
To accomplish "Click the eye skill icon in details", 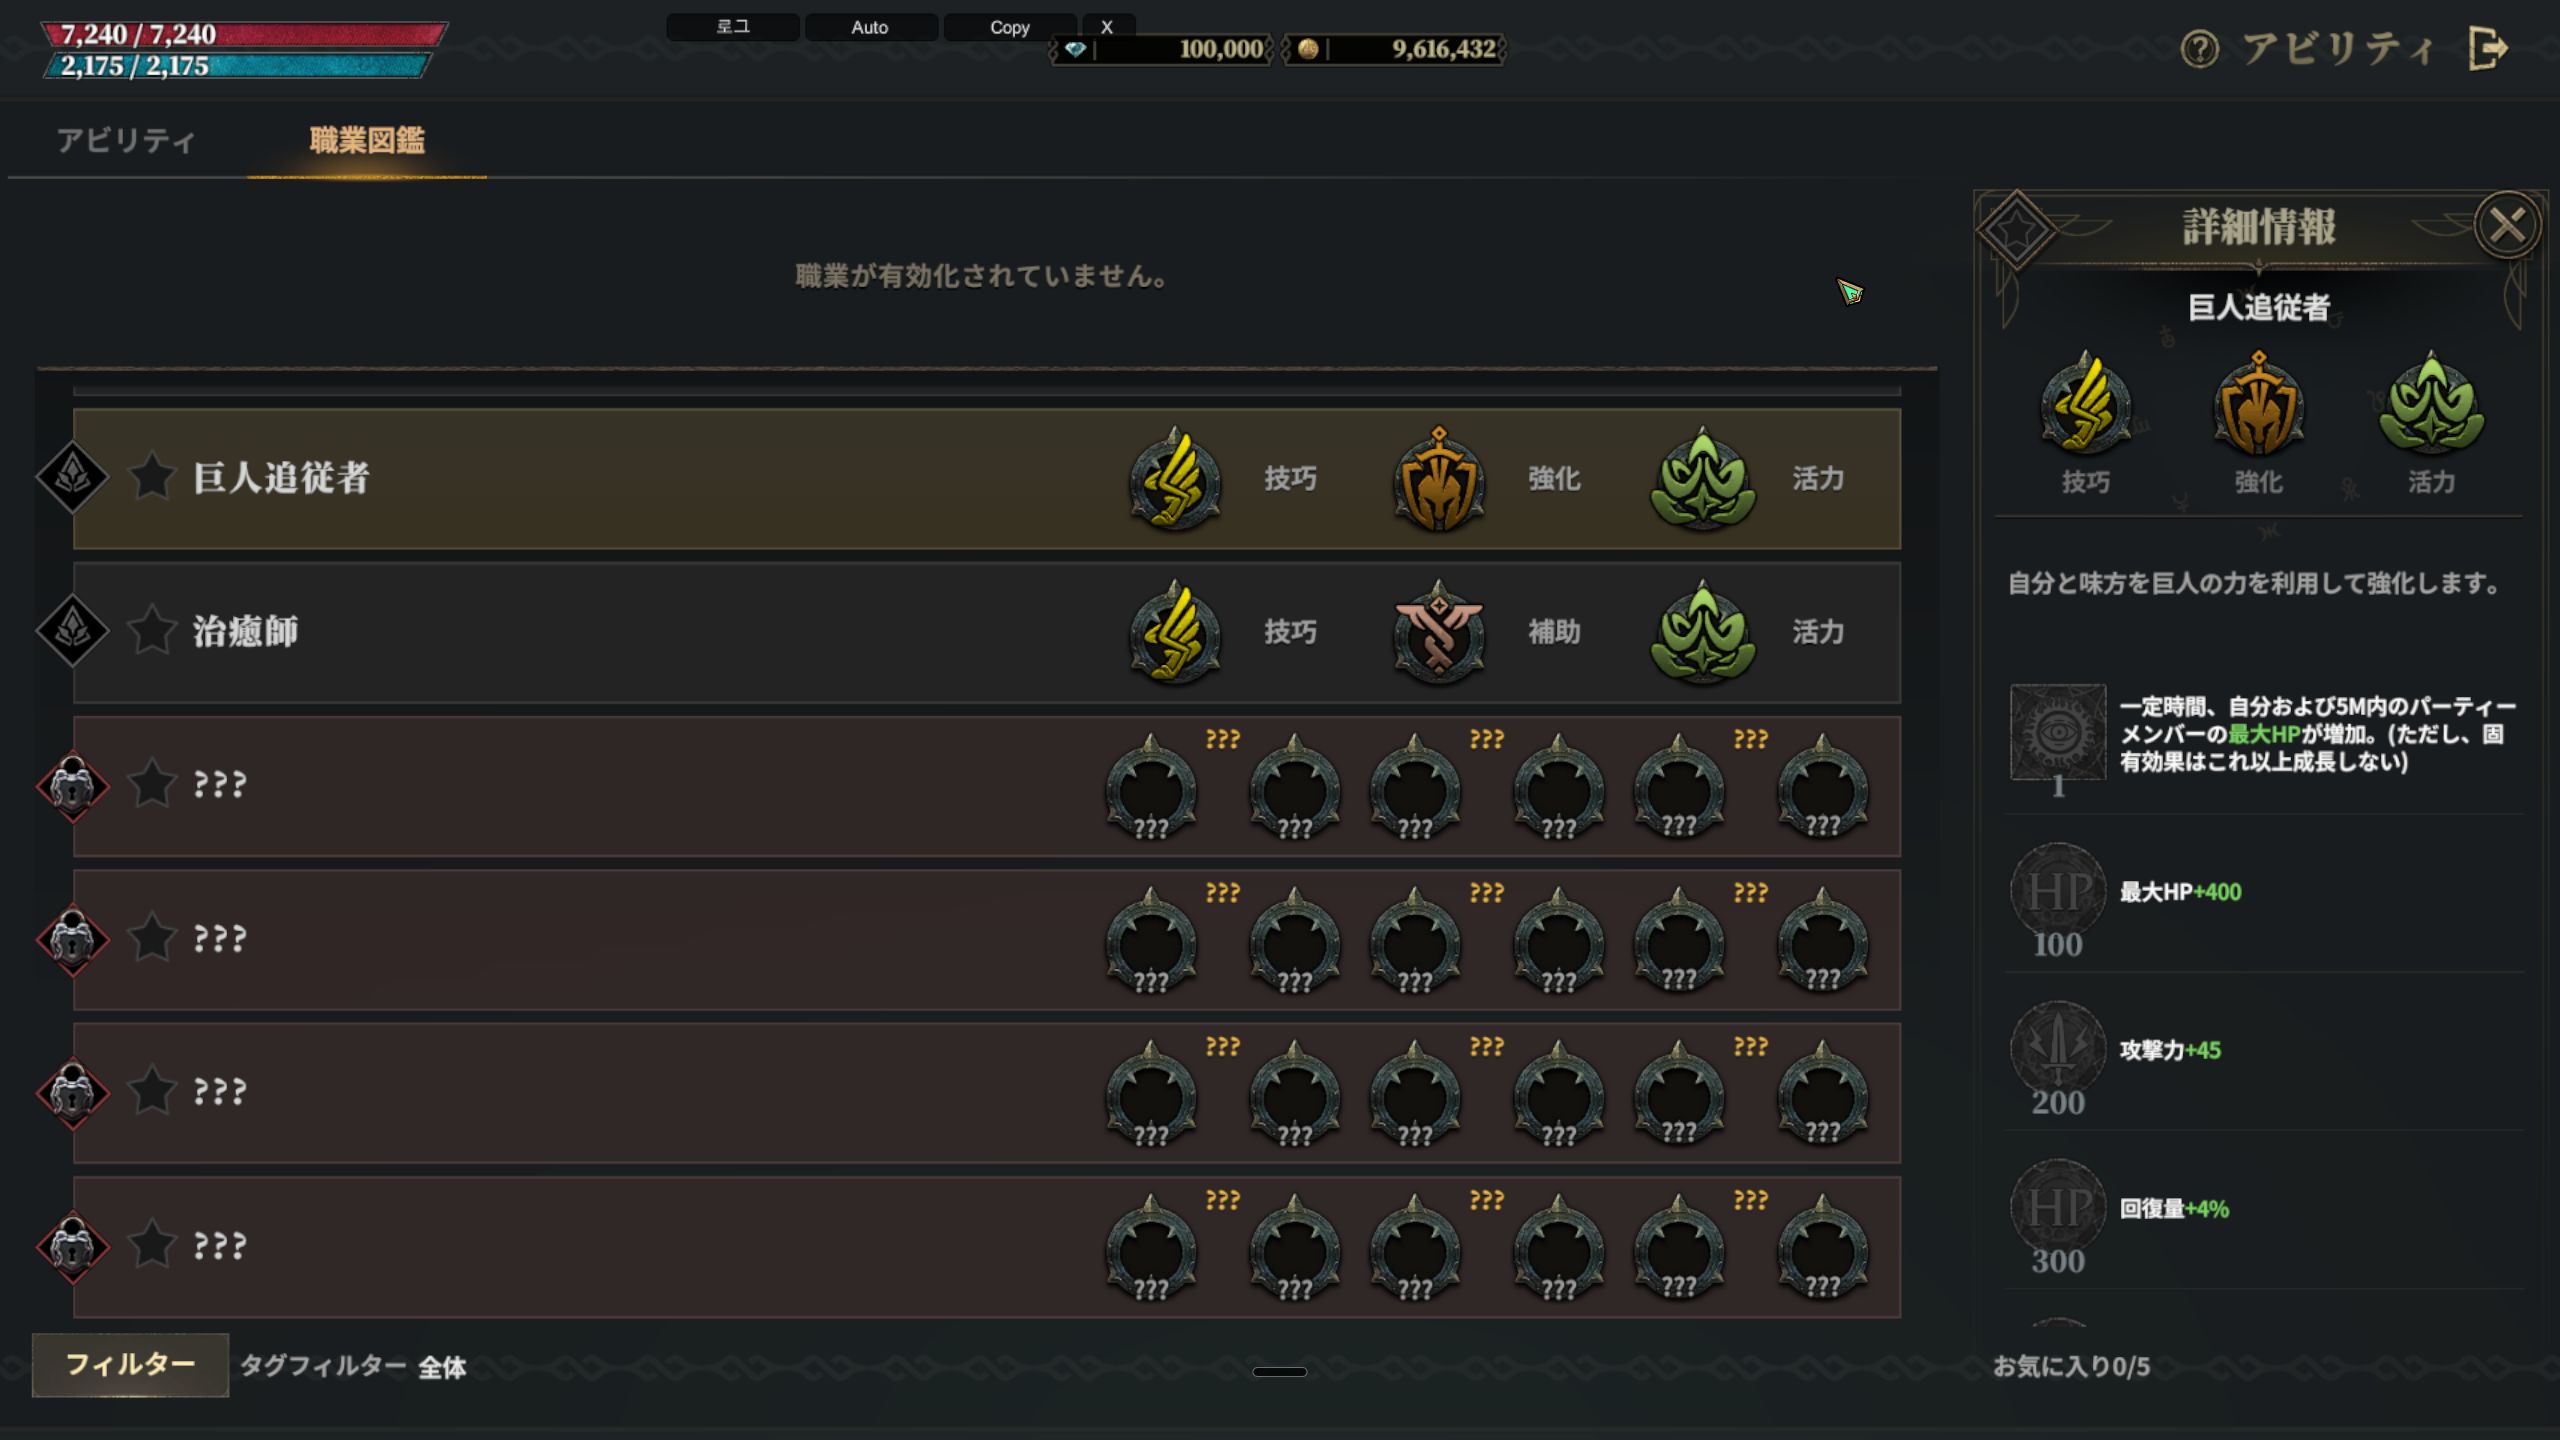I will [x=2058, y=732].
